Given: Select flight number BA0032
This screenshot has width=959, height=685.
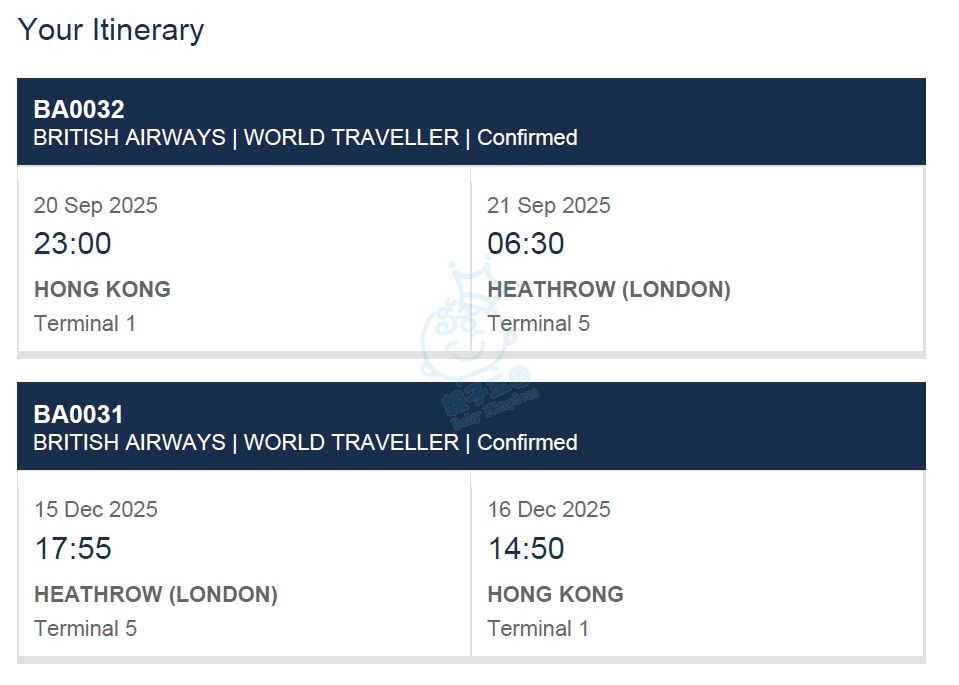Looking at the screenshot, I should point(79,110).
